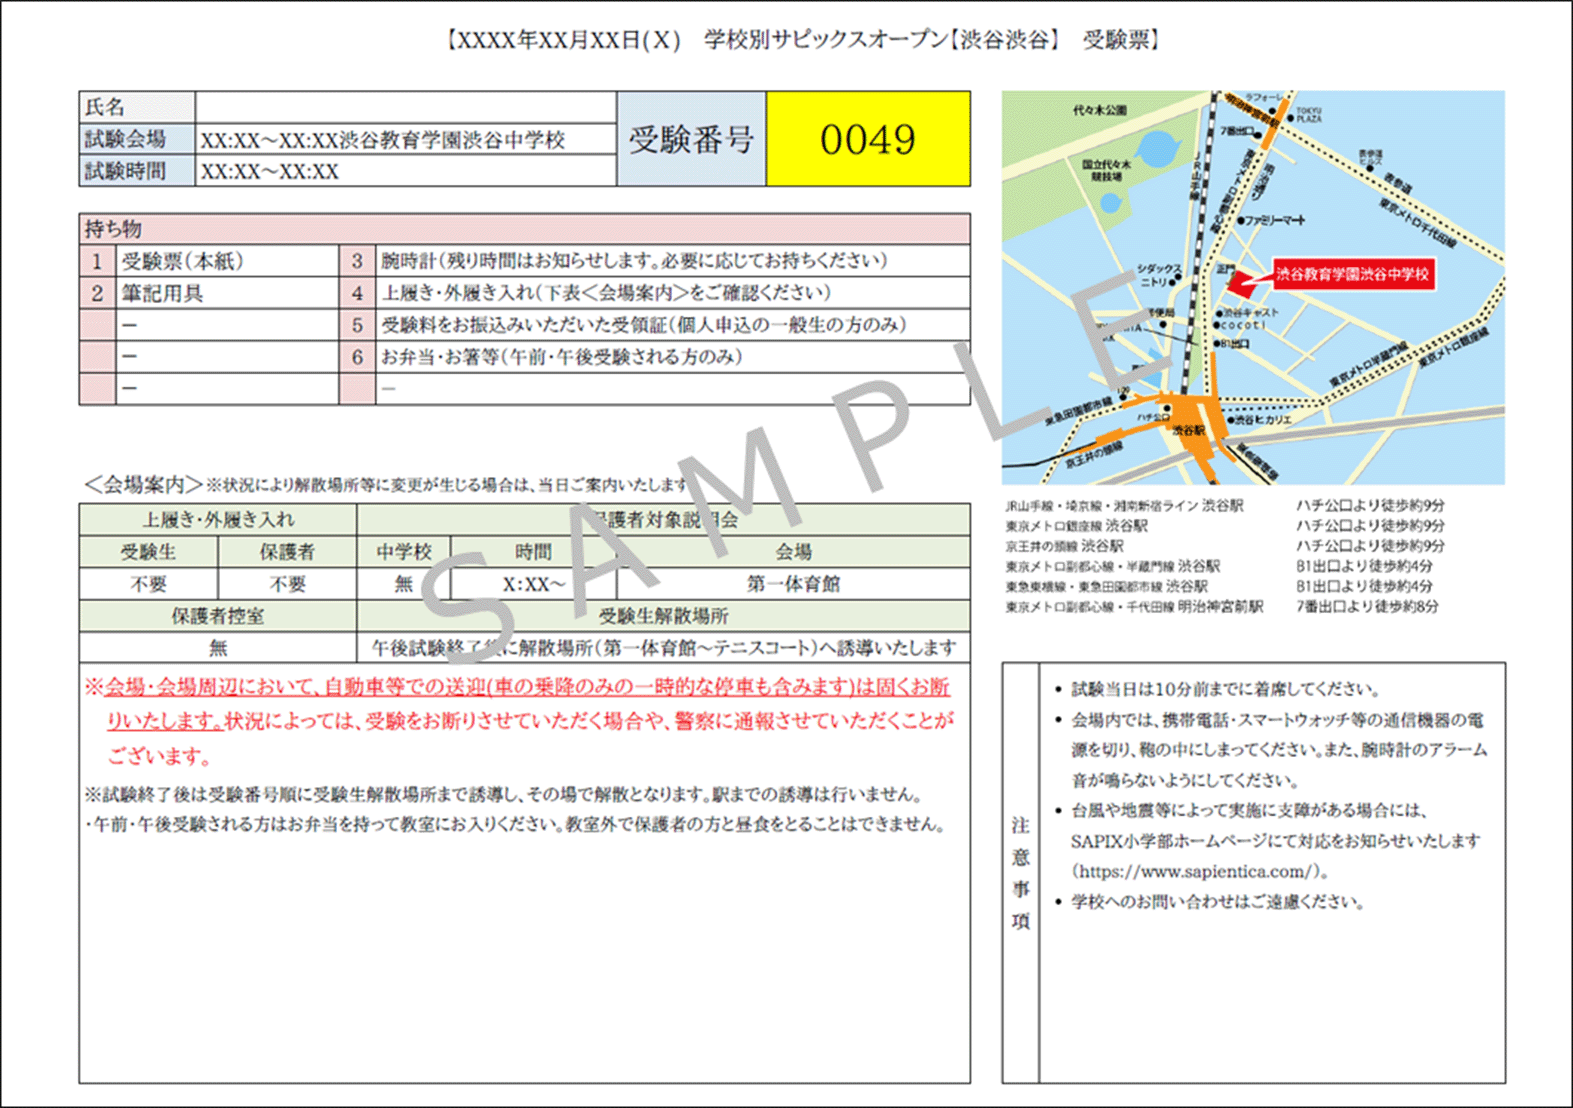Click ファミリーマート on the map
Image resolution: width=1573 pixels, height=1108 pixels.
1272,220
